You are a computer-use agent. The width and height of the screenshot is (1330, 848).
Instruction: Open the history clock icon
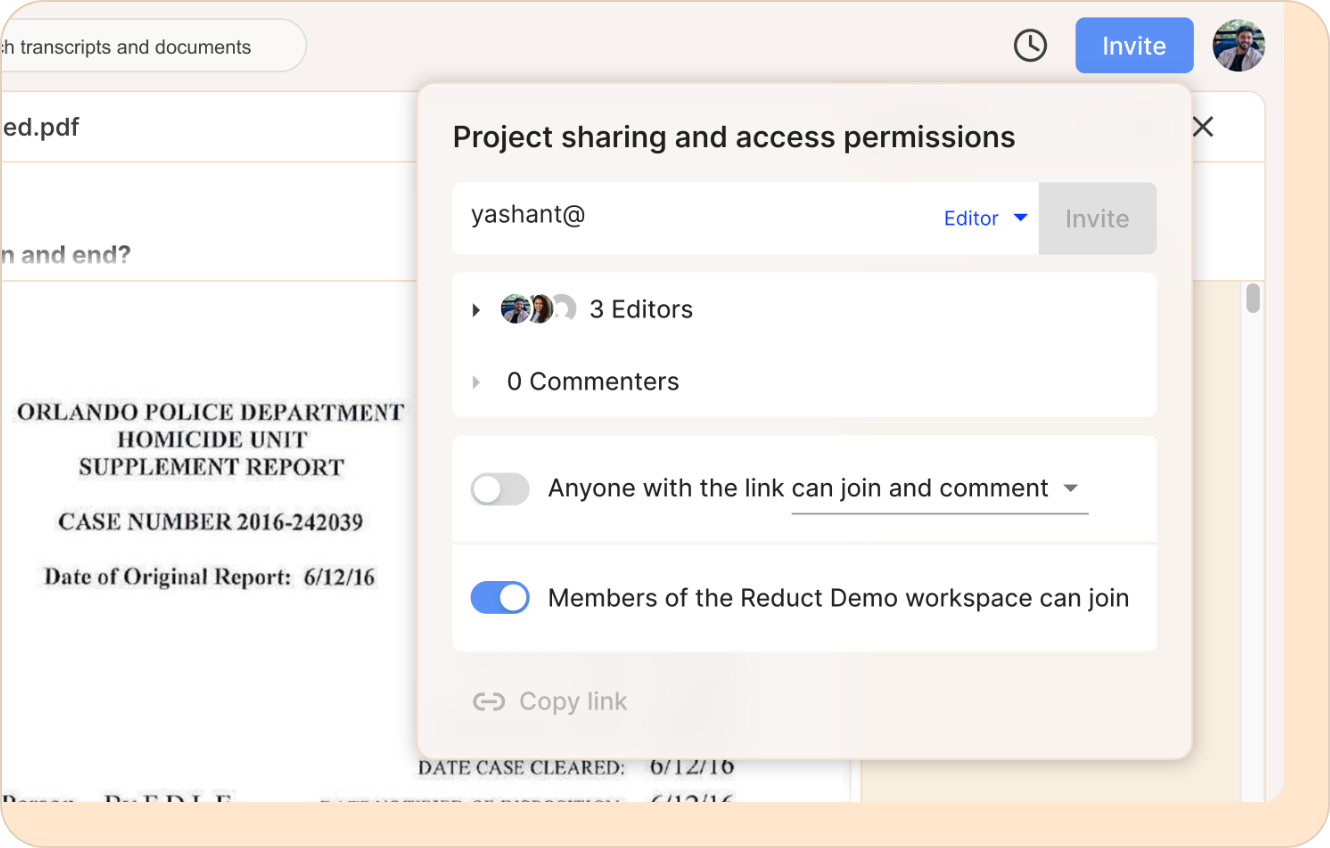point(1030,45)
